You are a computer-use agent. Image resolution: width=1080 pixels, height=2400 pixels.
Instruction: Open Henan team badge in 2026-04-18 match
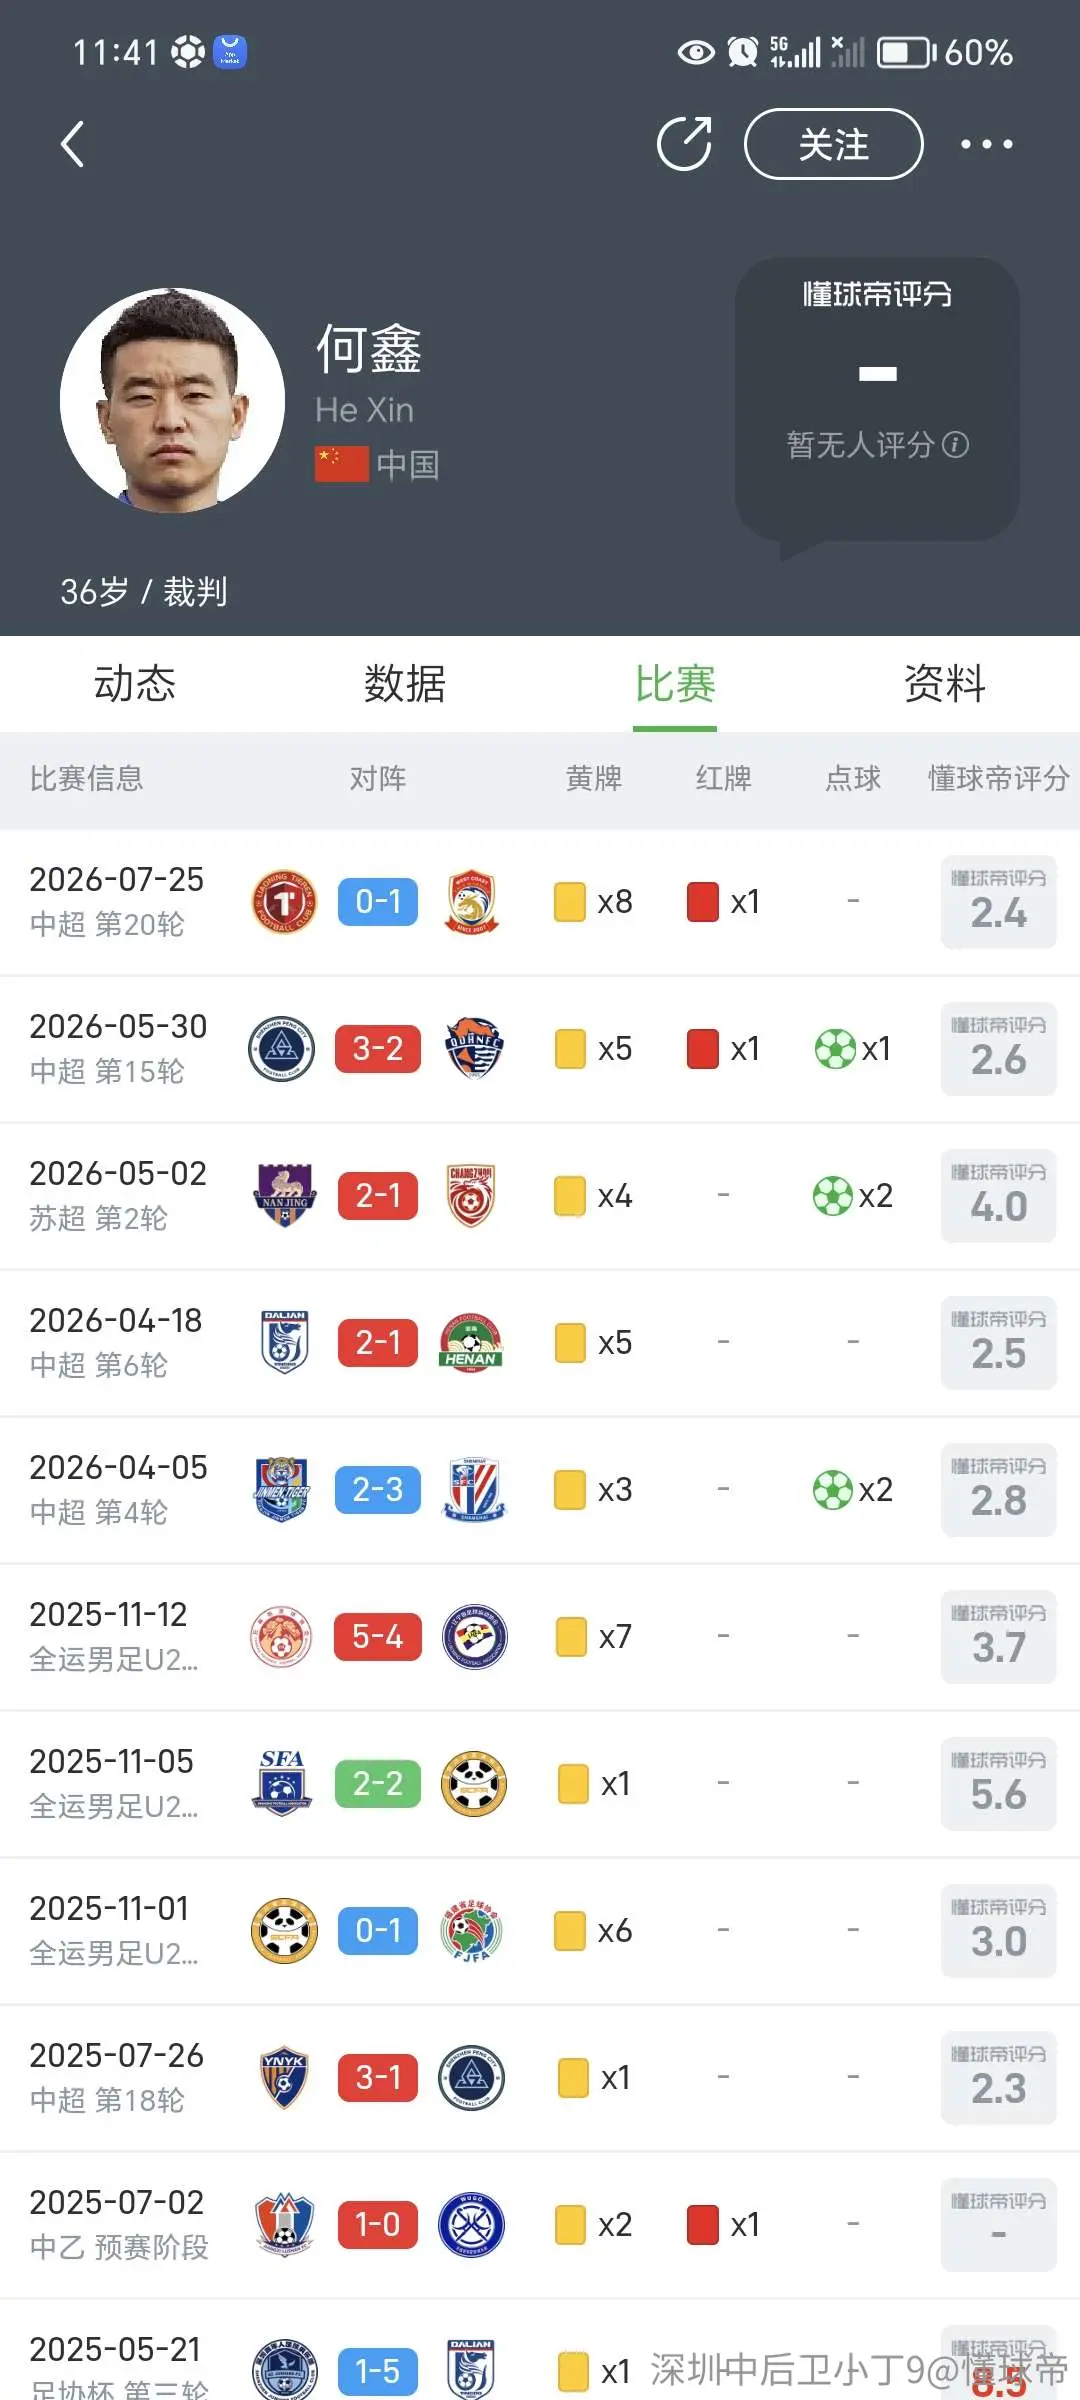(x=471, y=1342)
